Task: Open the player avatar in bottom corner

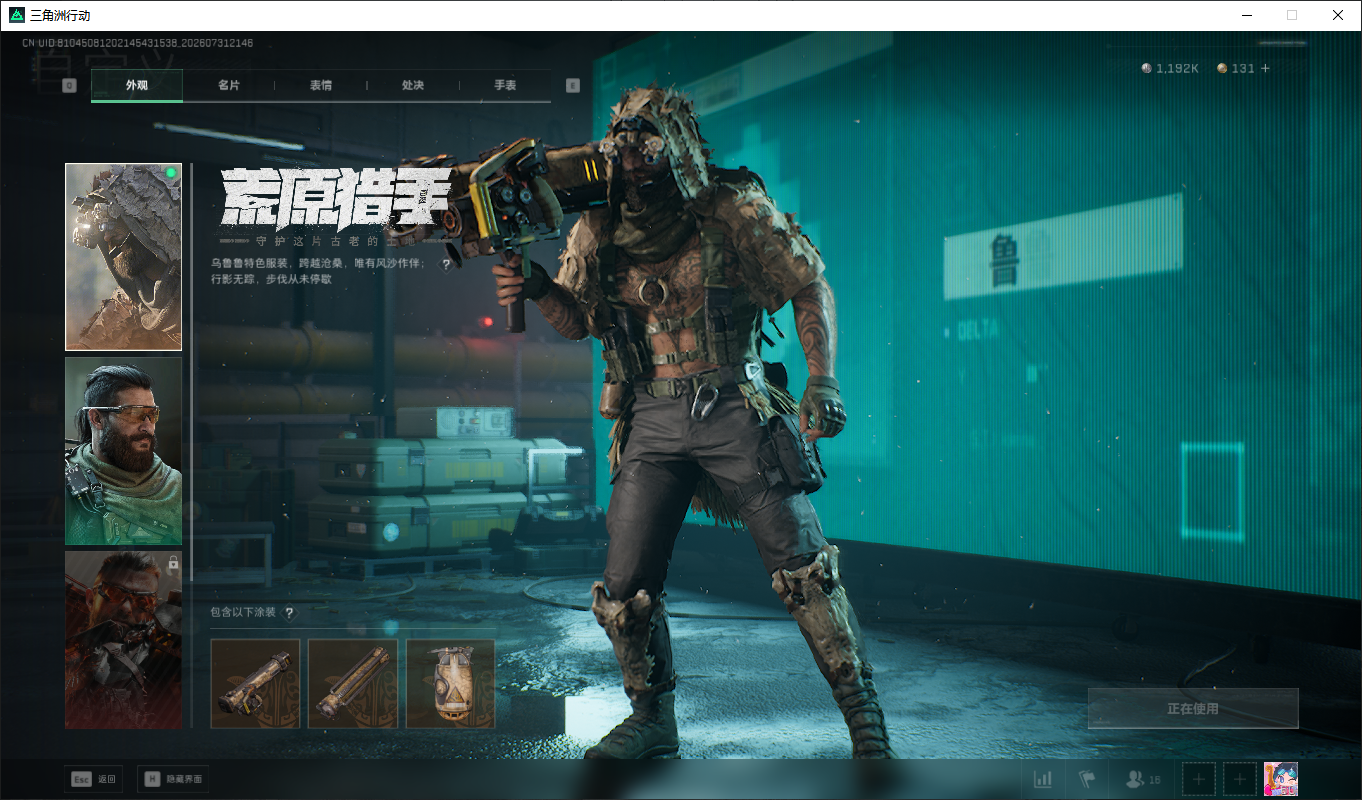Action: [1281, 779]
